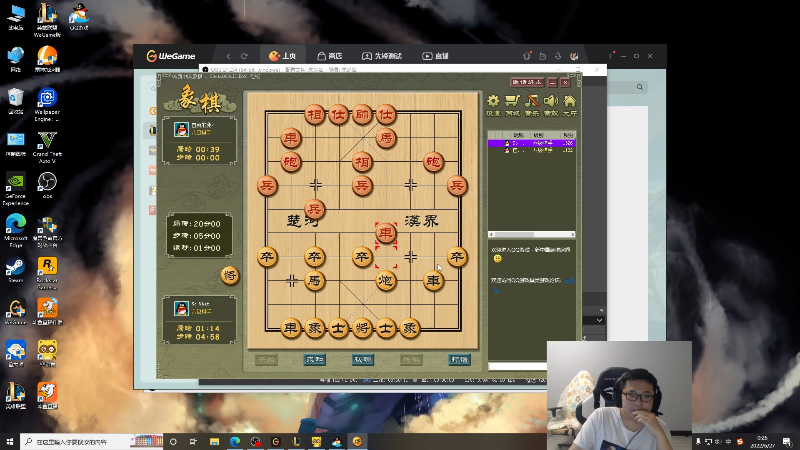Return to lobby via the 大厅 house icon
This screenshot has width=800, height=450.
570,101
